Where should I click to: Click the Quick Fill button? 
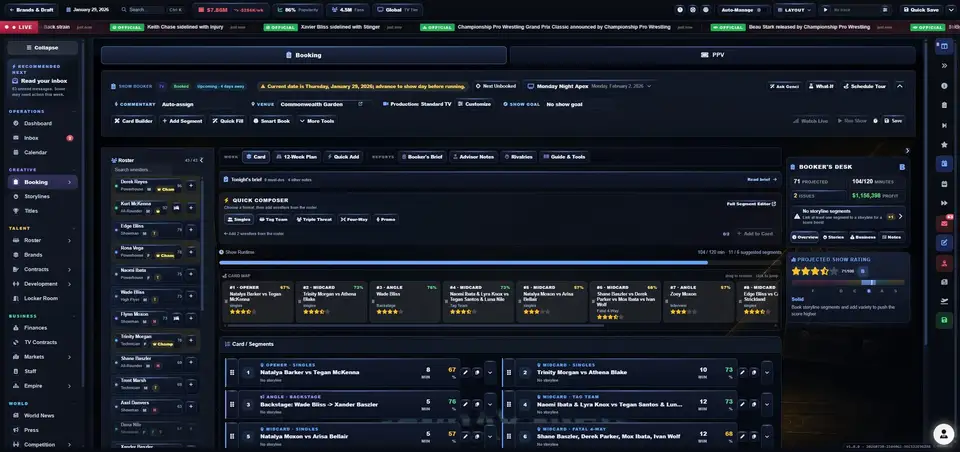click(228, 121)
